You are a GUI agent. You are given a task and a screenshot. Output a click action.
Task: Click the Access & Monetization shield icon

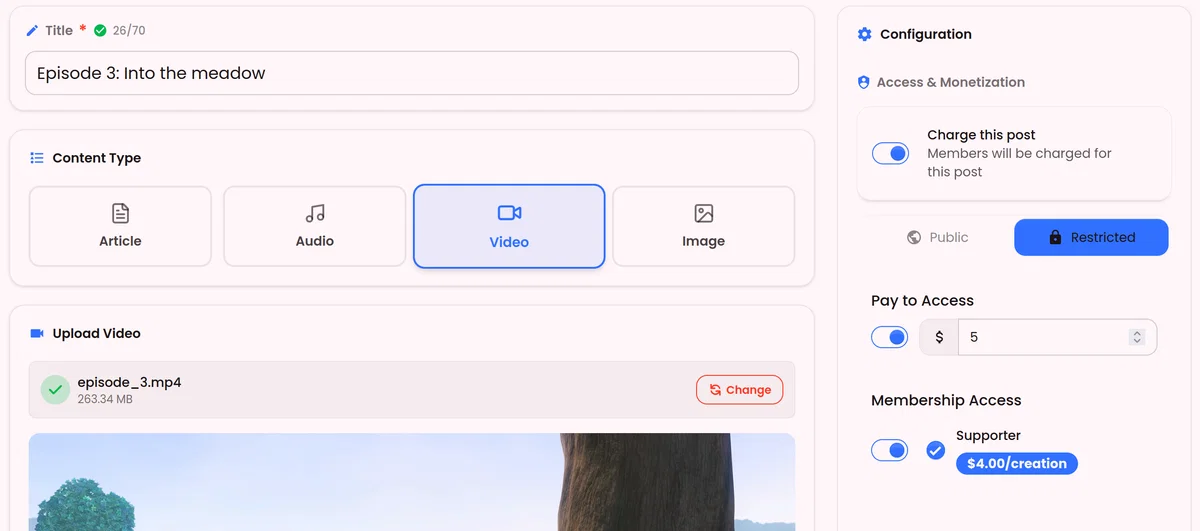point(864,82)
